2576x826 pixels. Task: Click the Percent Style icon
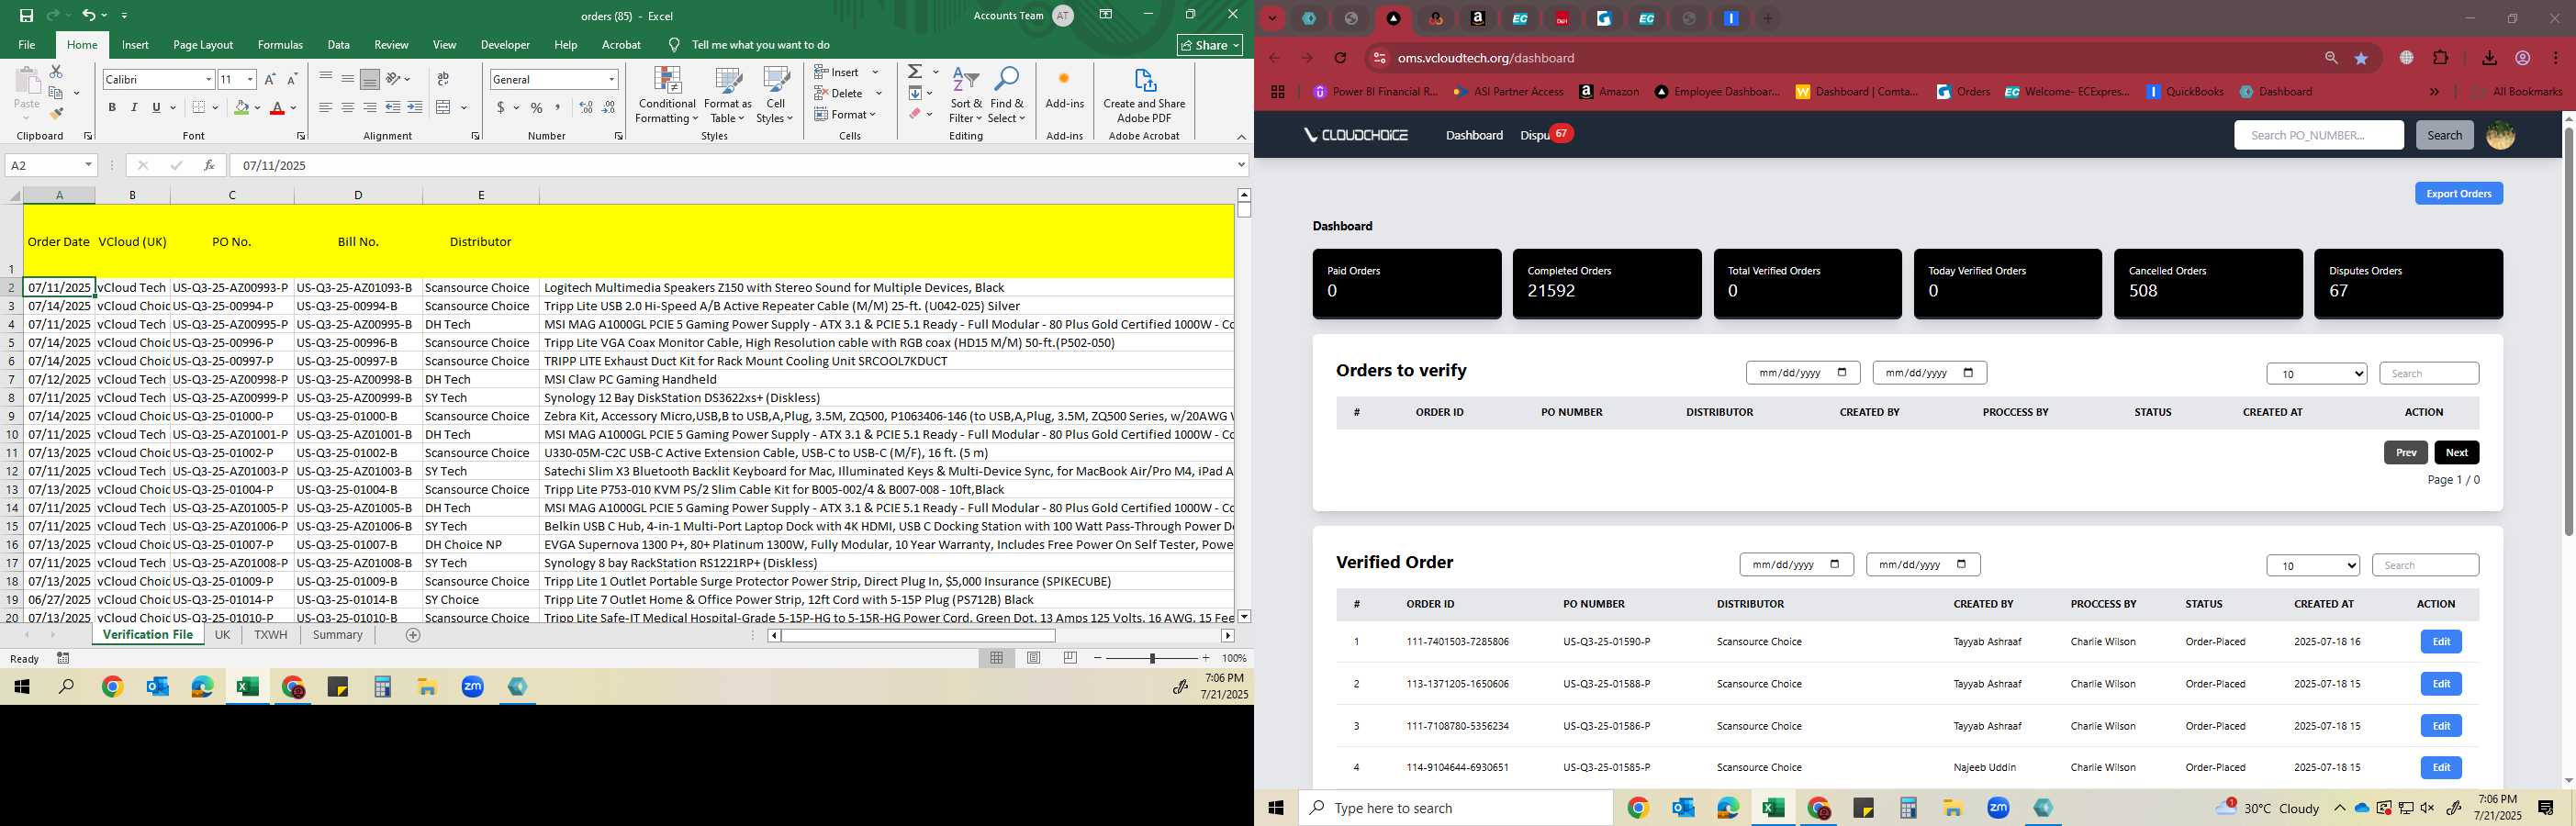coord(537,107)
